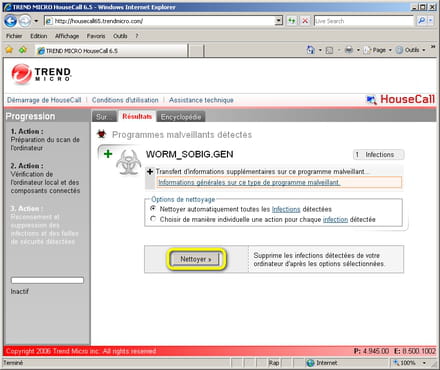Click the RSS feeds toolbar icon
The width and height of the screenshot is (440, 370).
329,50
